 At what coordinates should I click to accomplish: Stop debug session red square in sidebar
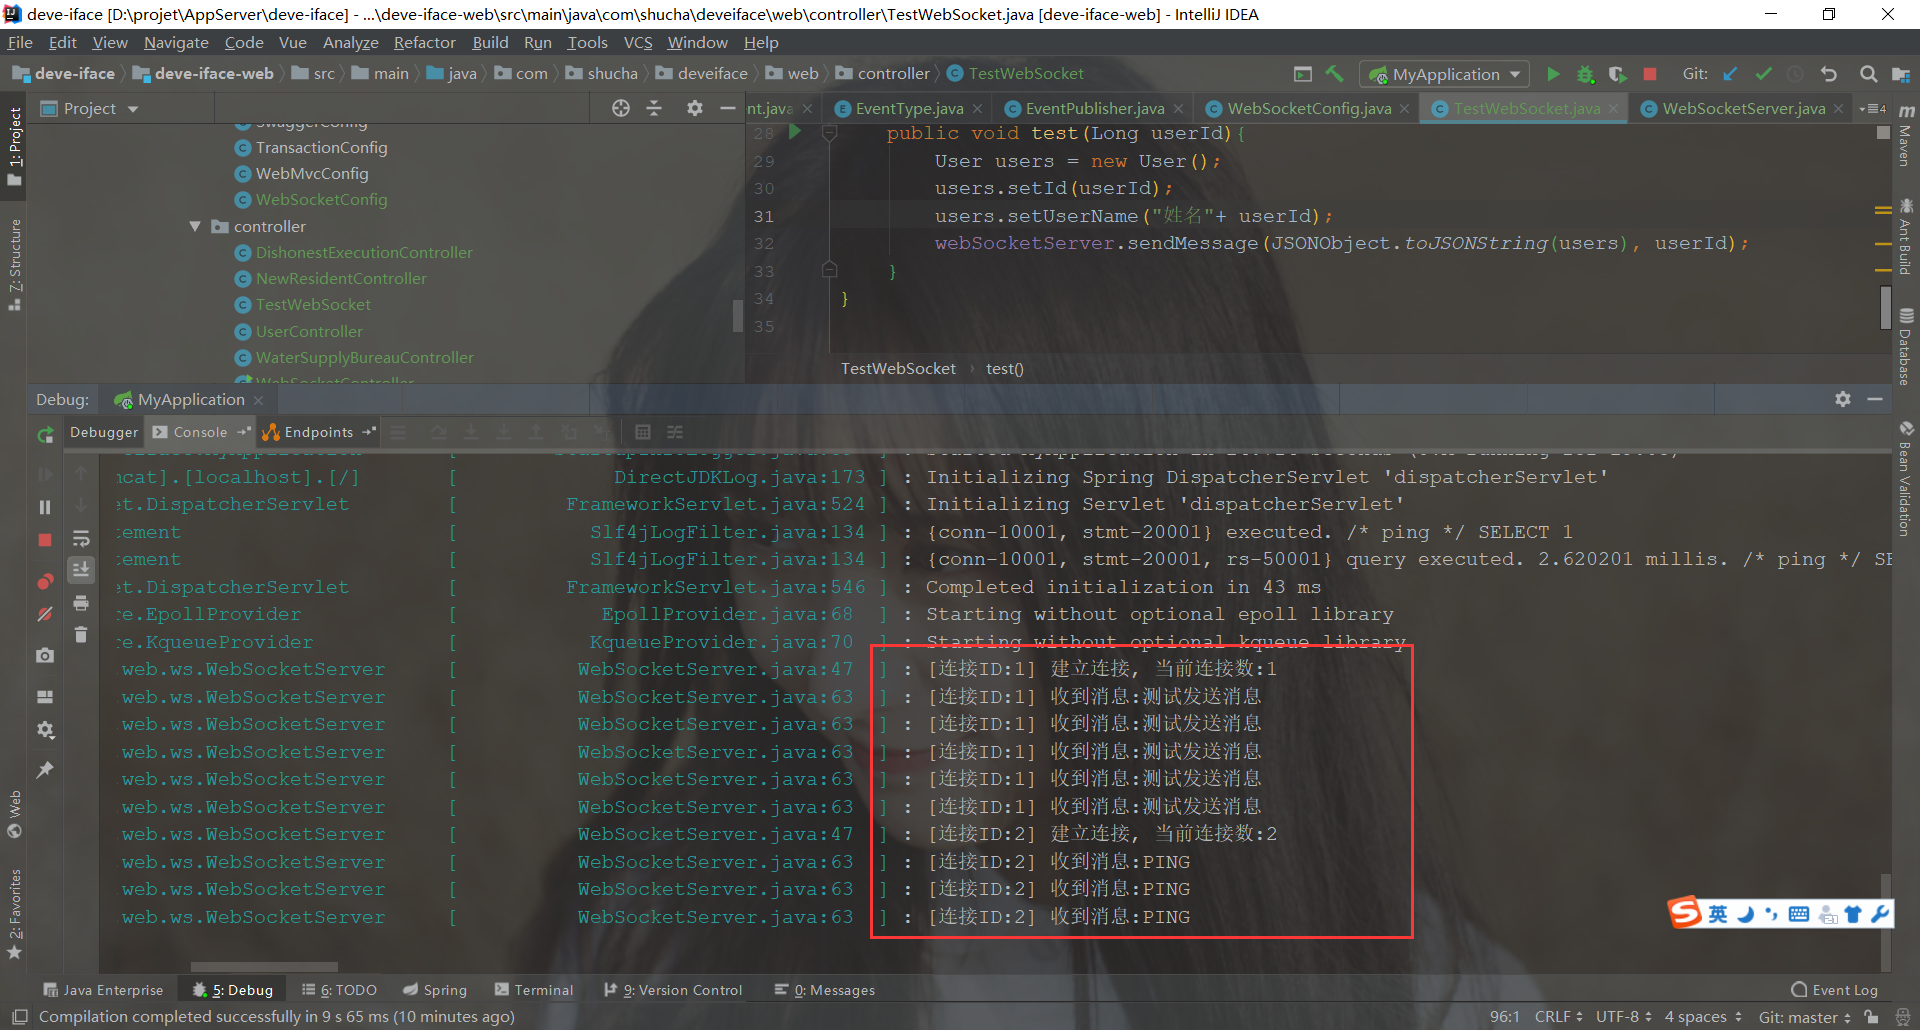[45, 540]
